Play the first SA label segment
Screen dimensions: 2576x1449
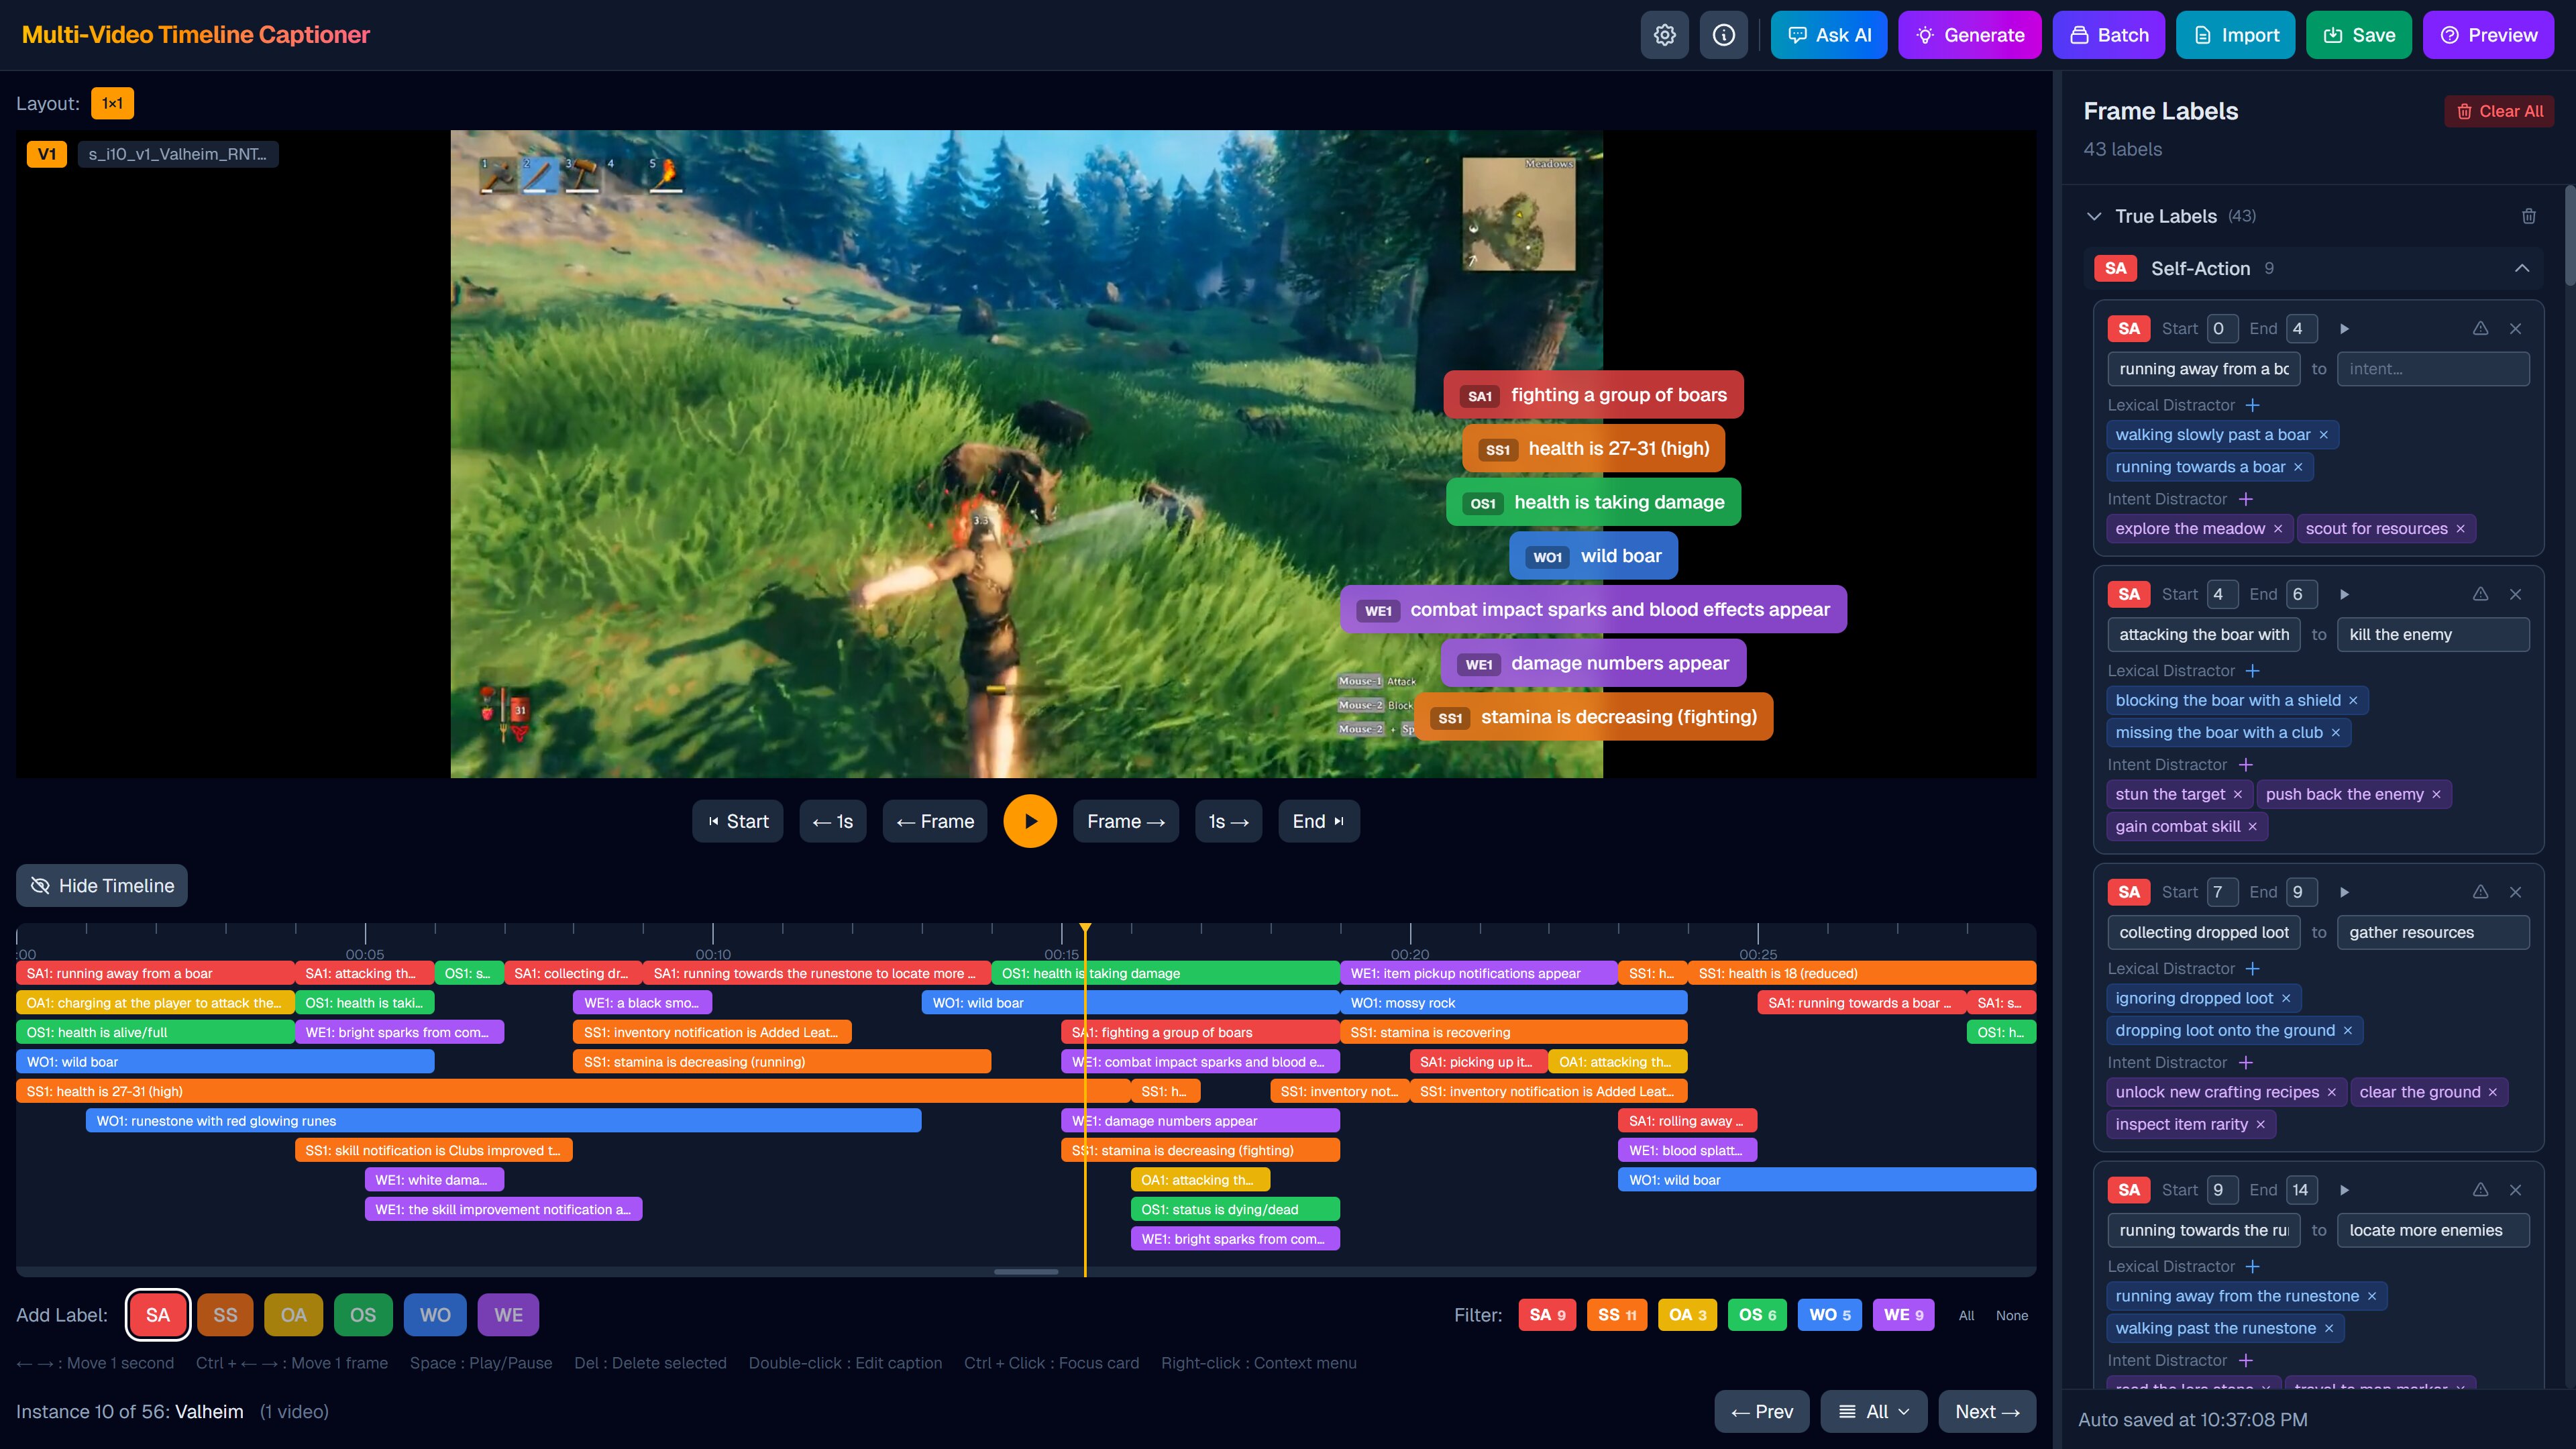2344,329
